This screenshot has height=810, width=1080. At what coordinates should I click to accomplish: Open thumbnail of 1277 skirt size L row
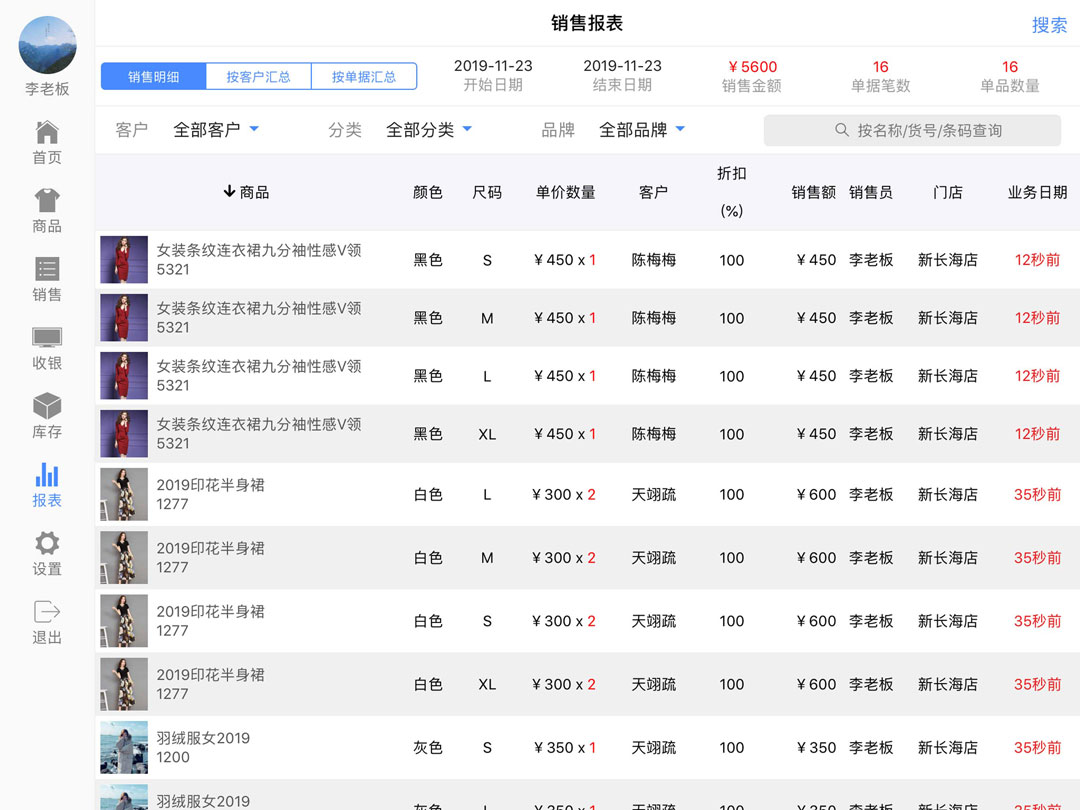click(124, 494)
